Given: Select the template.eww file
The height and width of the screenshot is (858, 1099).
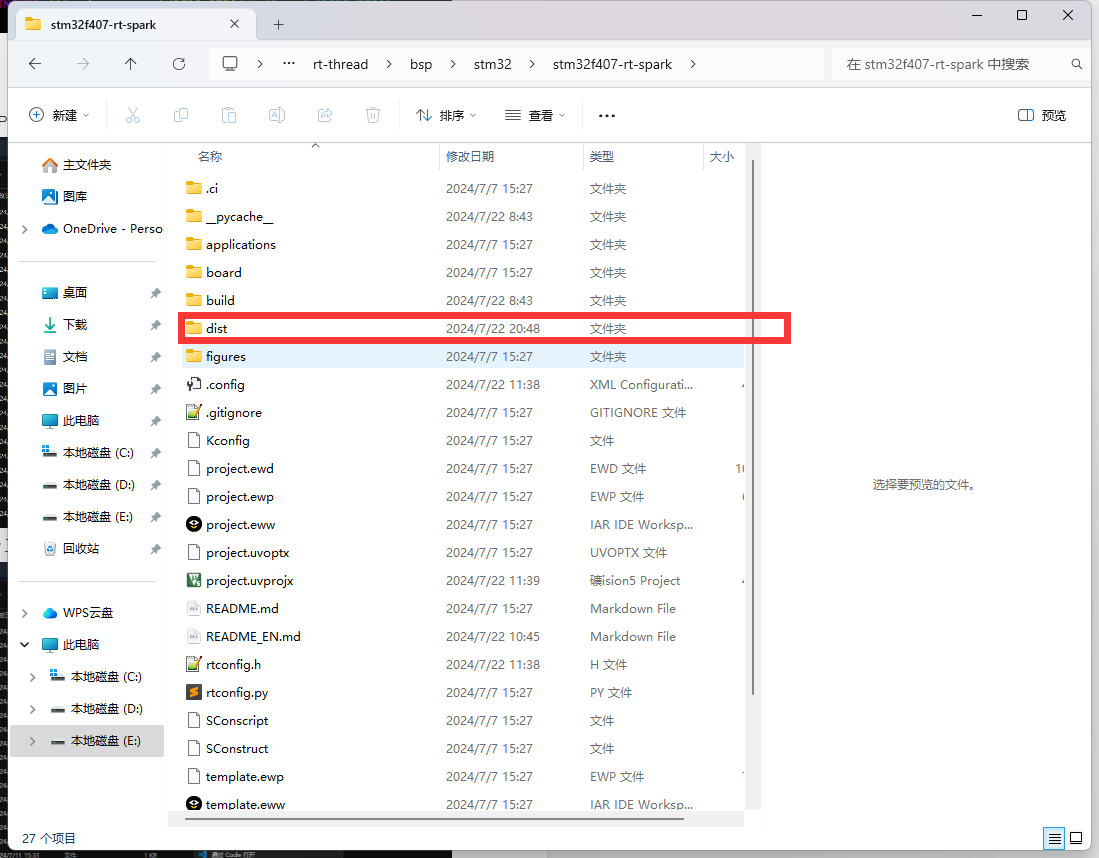Looking at the screenshot, I should click(x=463, y=803).
